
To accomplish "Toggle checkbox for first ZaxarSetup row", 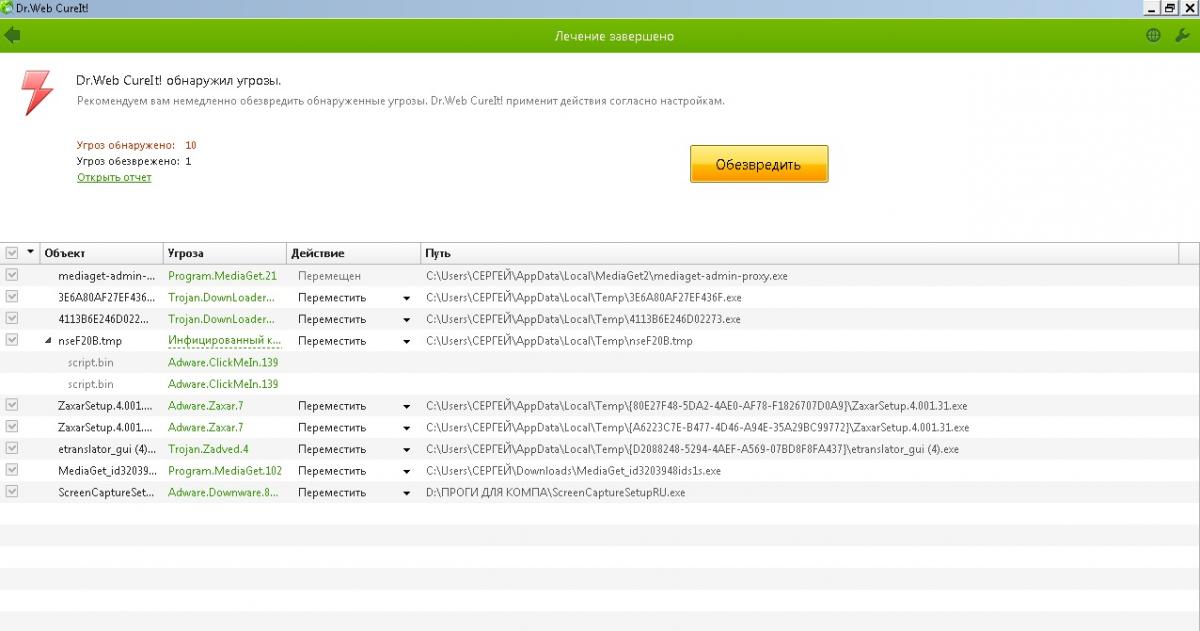I will (x=12, y=405).
